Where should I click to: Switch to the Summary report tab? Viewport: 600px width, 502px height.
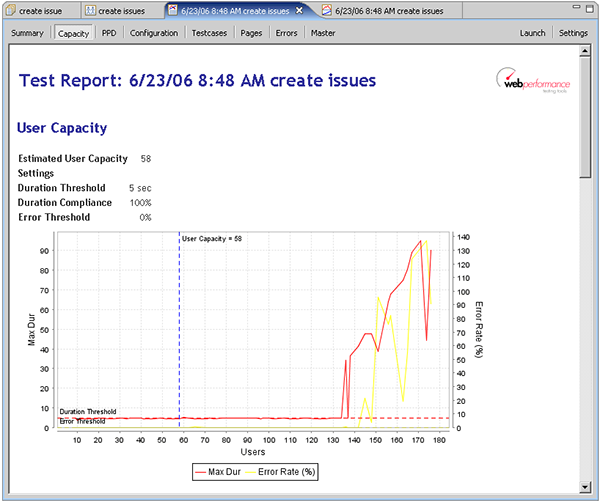[x=27, y=33]
